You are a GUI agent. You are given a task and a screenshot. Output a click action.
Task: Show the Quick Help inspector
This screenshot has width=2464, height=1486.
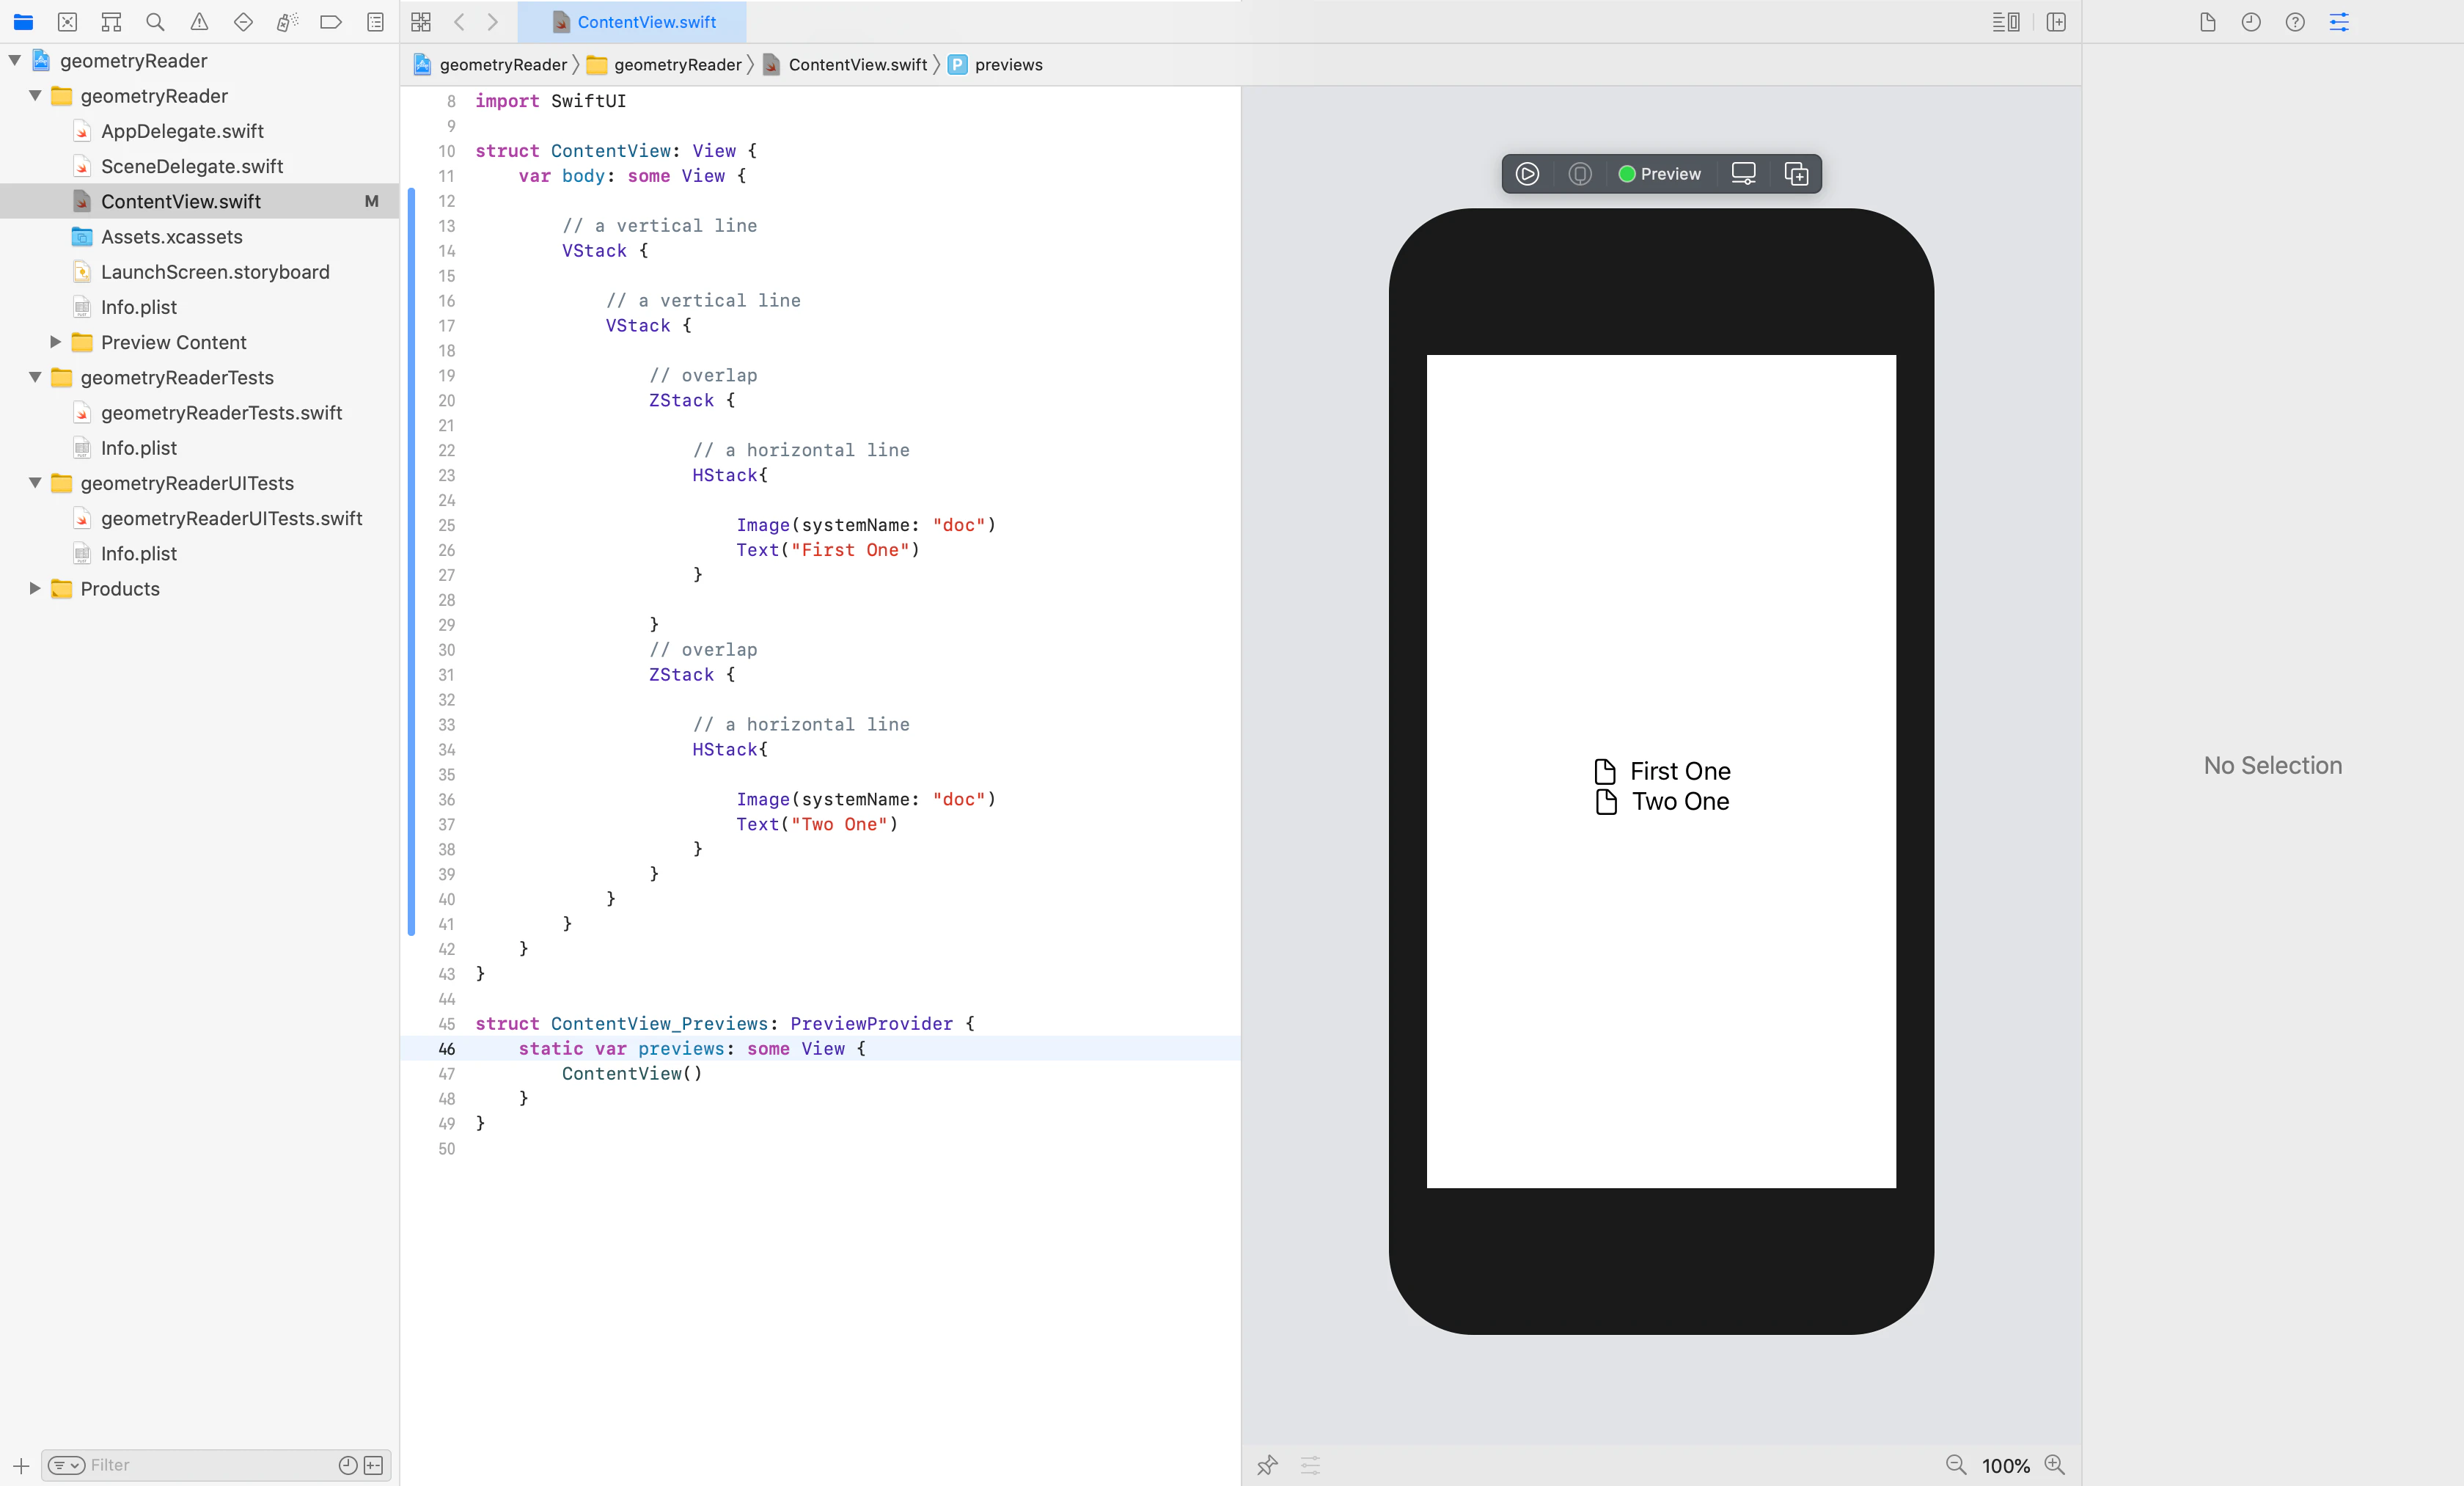click(2295, 22)
